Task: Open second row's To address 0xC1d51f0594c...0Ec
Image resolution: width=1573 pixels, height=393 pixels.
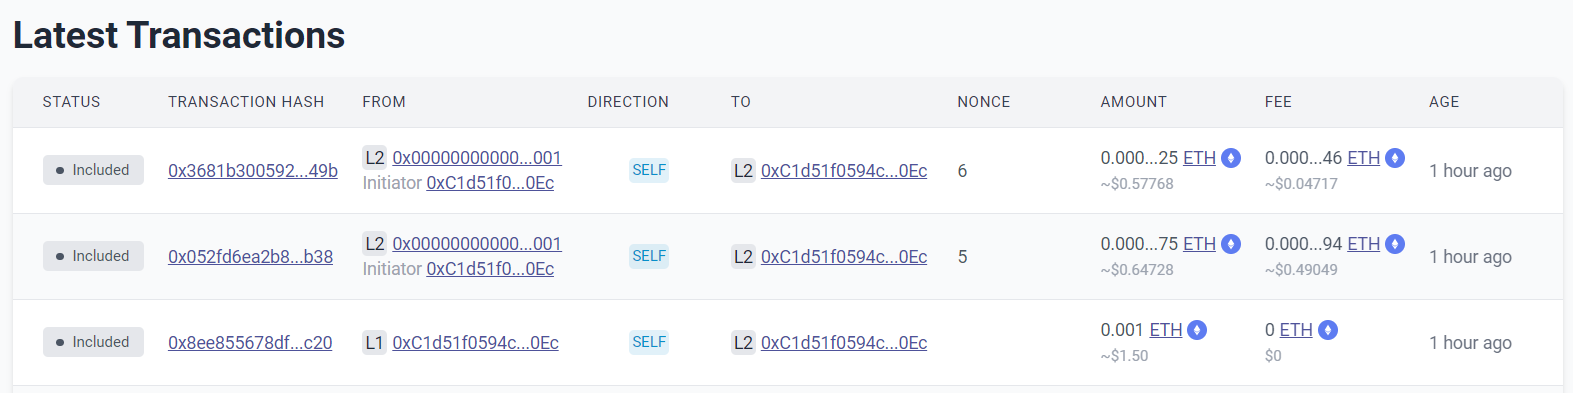Action: tap(844, 257)
